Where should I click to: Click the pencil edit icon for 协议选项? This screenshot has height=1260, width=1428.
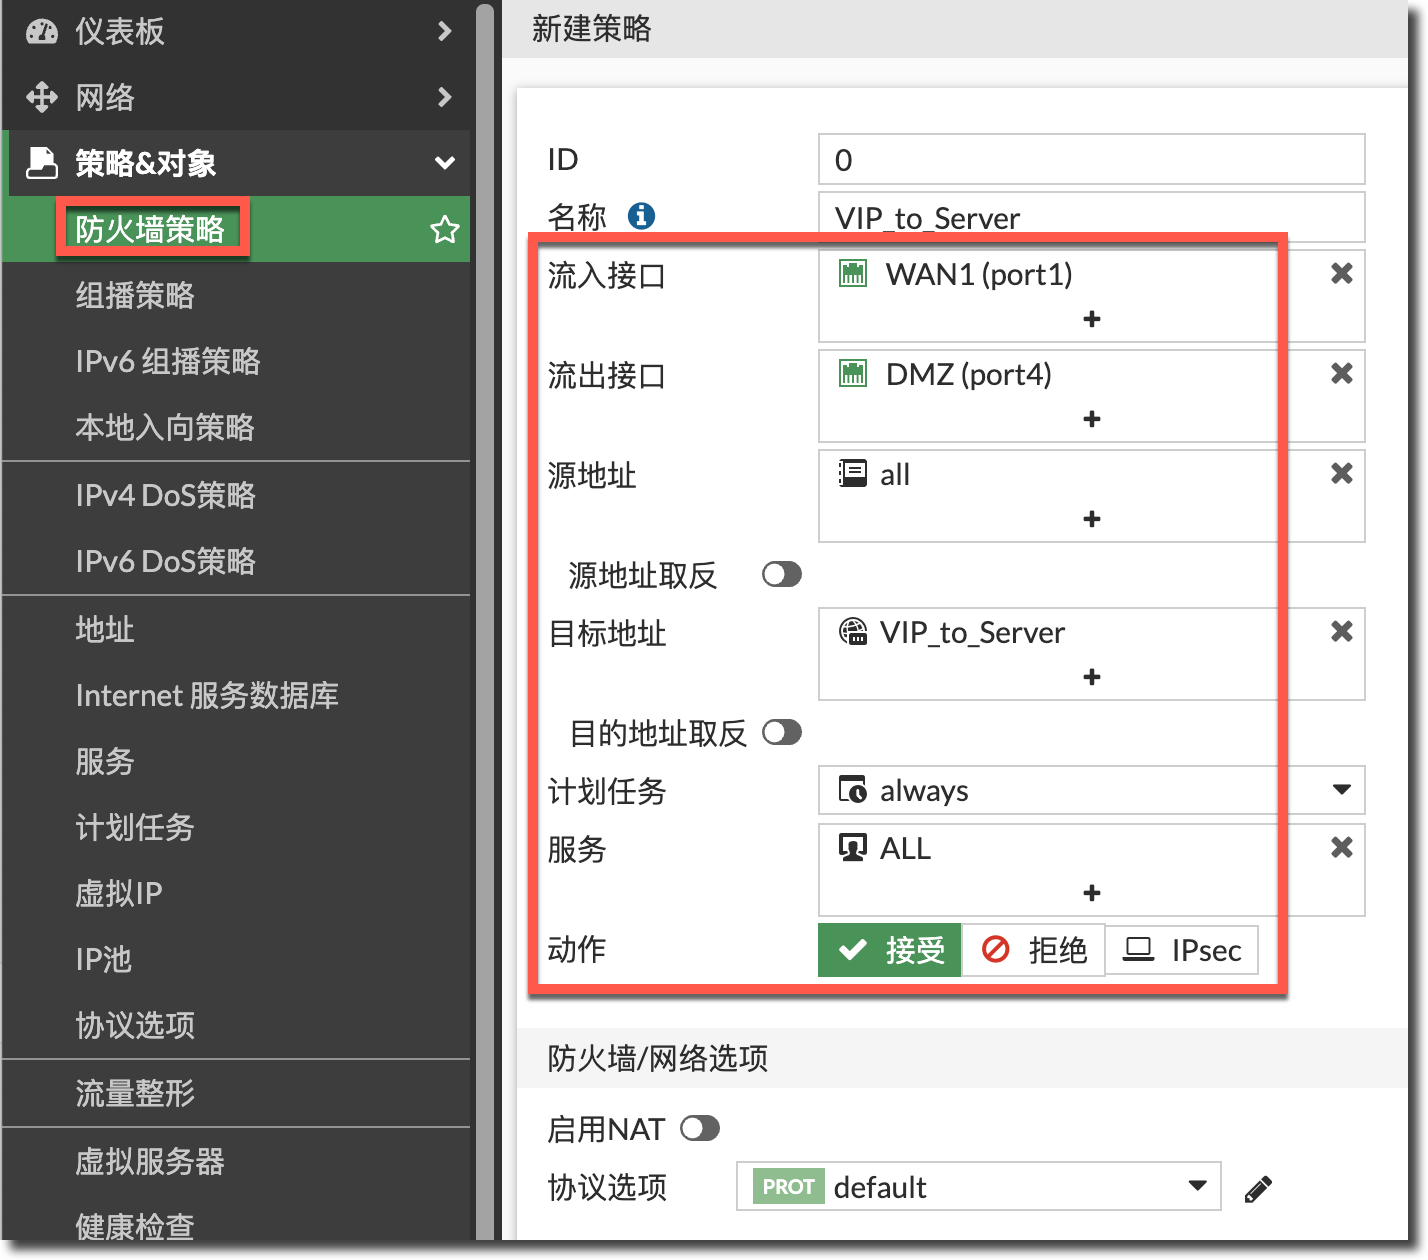[1257, 1188]
